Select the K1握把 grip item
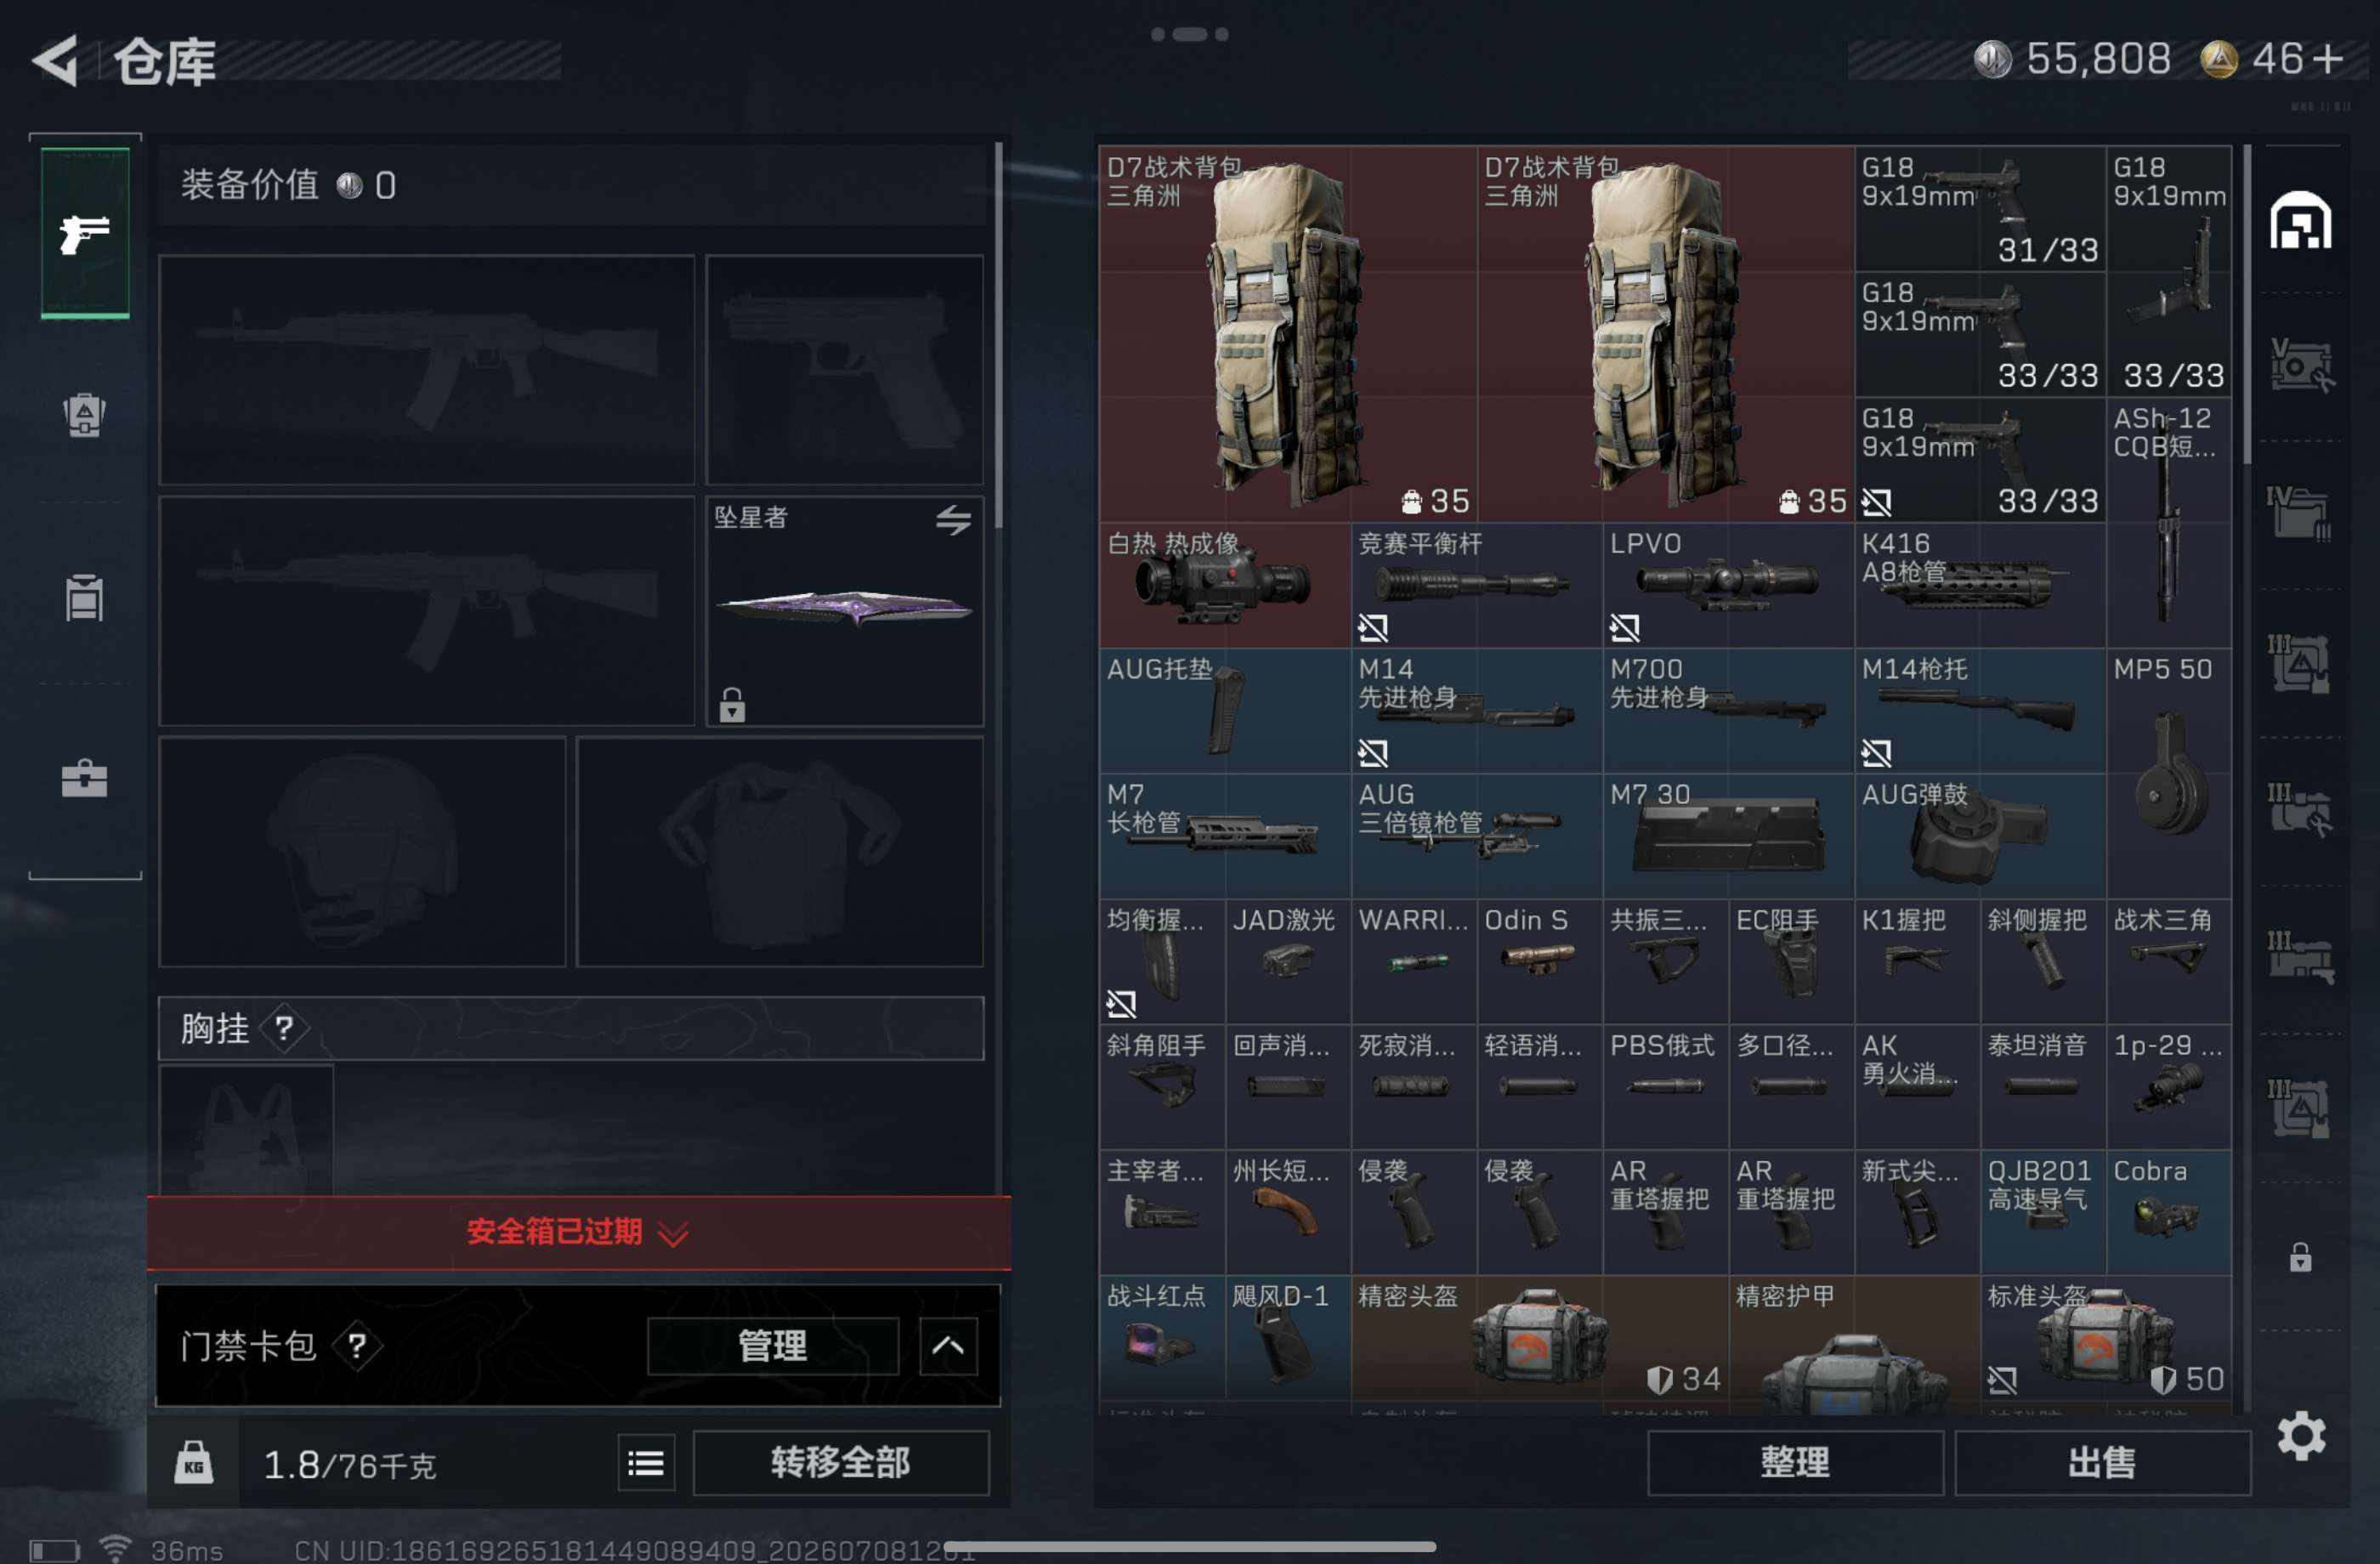Screen dimensions: 2380x1564 point(1917,961)
